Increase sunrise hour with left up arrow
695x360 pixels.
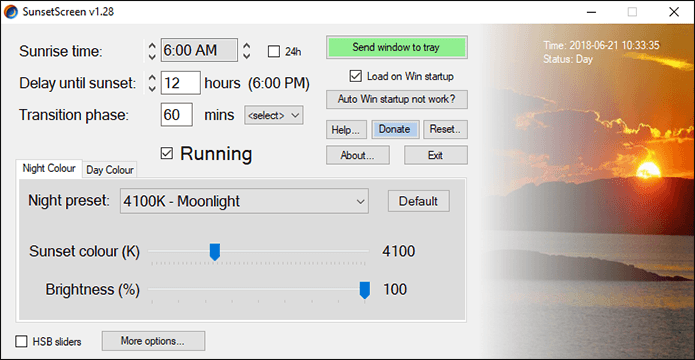tap(152, 46)
